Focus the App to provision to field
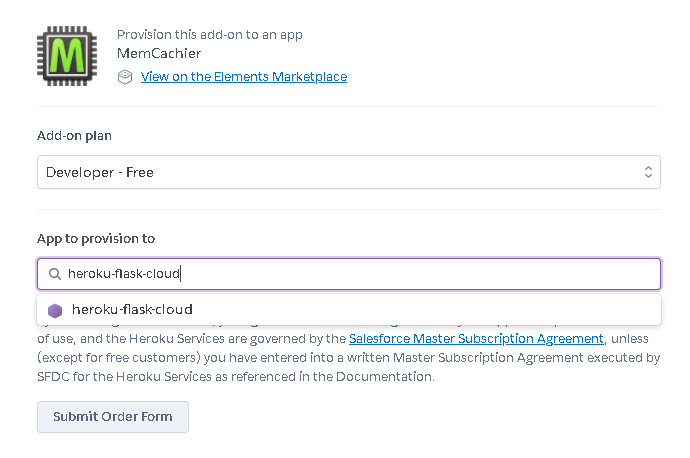This screenshot has height=458, width=690. pyautogui.click(x=349, y=274)
